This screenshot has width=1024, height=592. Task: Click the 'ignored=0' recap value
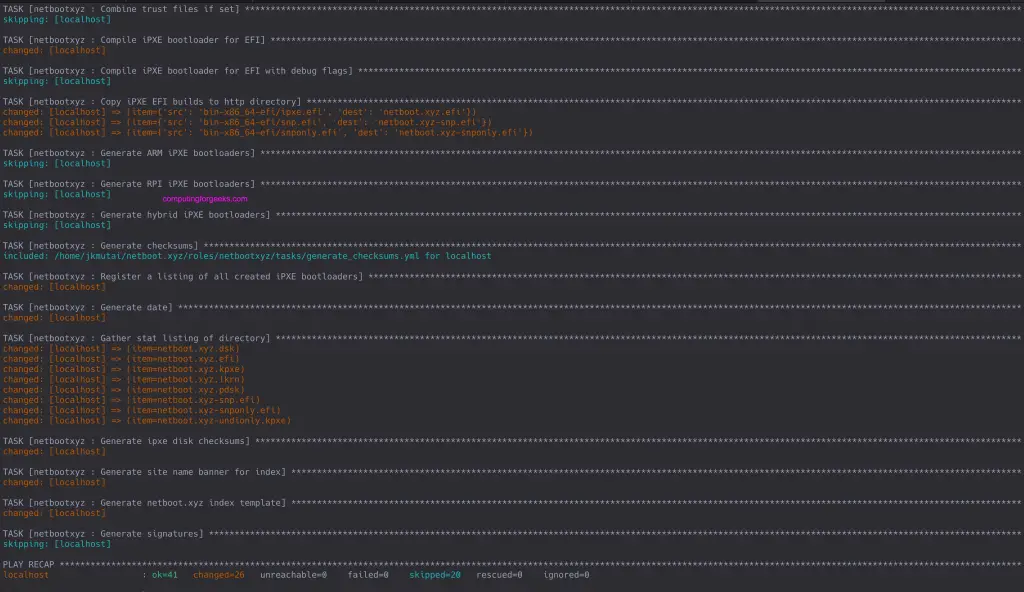(566, 575)
